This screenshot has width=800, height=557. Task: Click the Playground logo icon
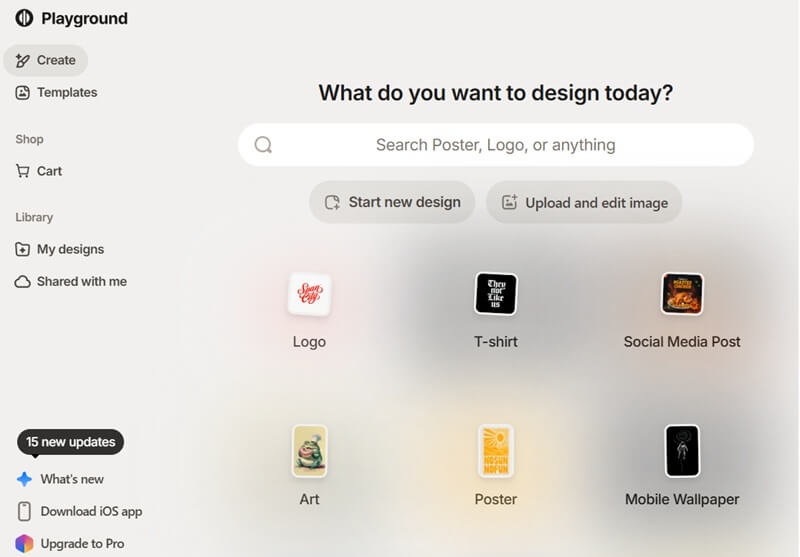(x=25, y=18)
